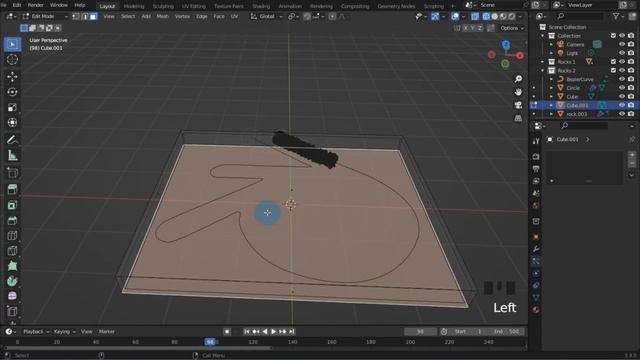
Task: Enable vertex select mode
Action: (x=76, y=16)
